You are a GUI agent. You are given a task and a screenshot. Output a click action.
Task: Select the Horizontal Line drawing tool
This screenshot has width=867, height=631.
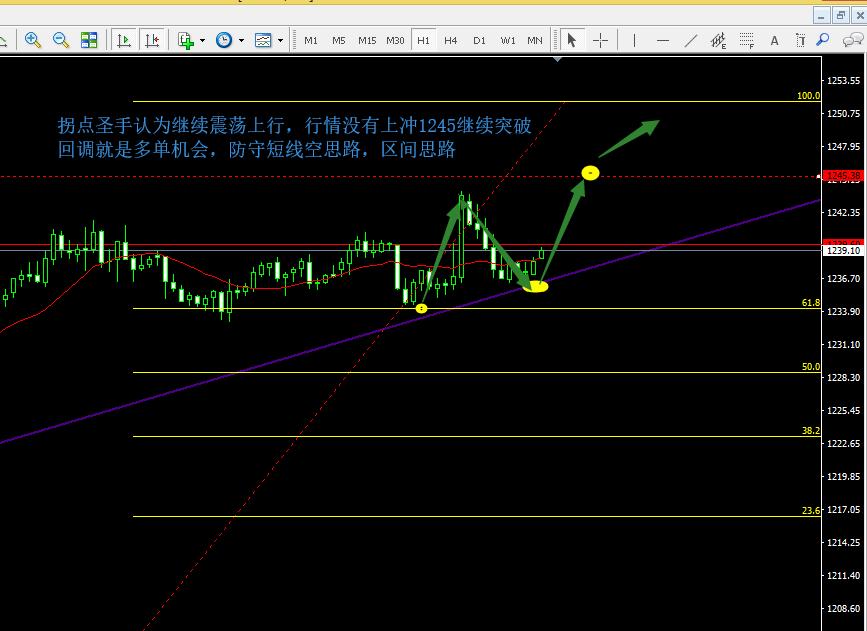pos(663,40)
